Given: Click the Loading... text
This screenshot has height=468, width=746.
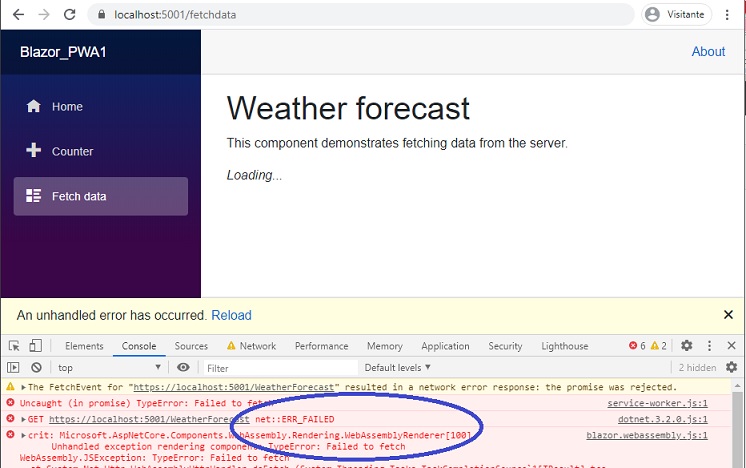Looking at the screenshot, I should tap(254, 176).
